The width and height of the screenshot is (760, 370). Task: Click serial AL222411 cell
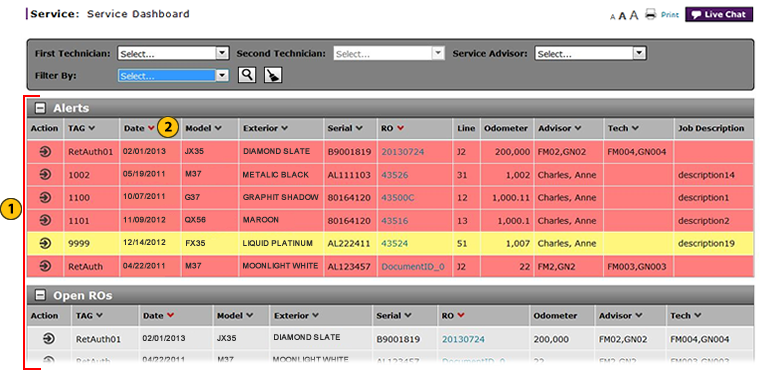(349, 243)
